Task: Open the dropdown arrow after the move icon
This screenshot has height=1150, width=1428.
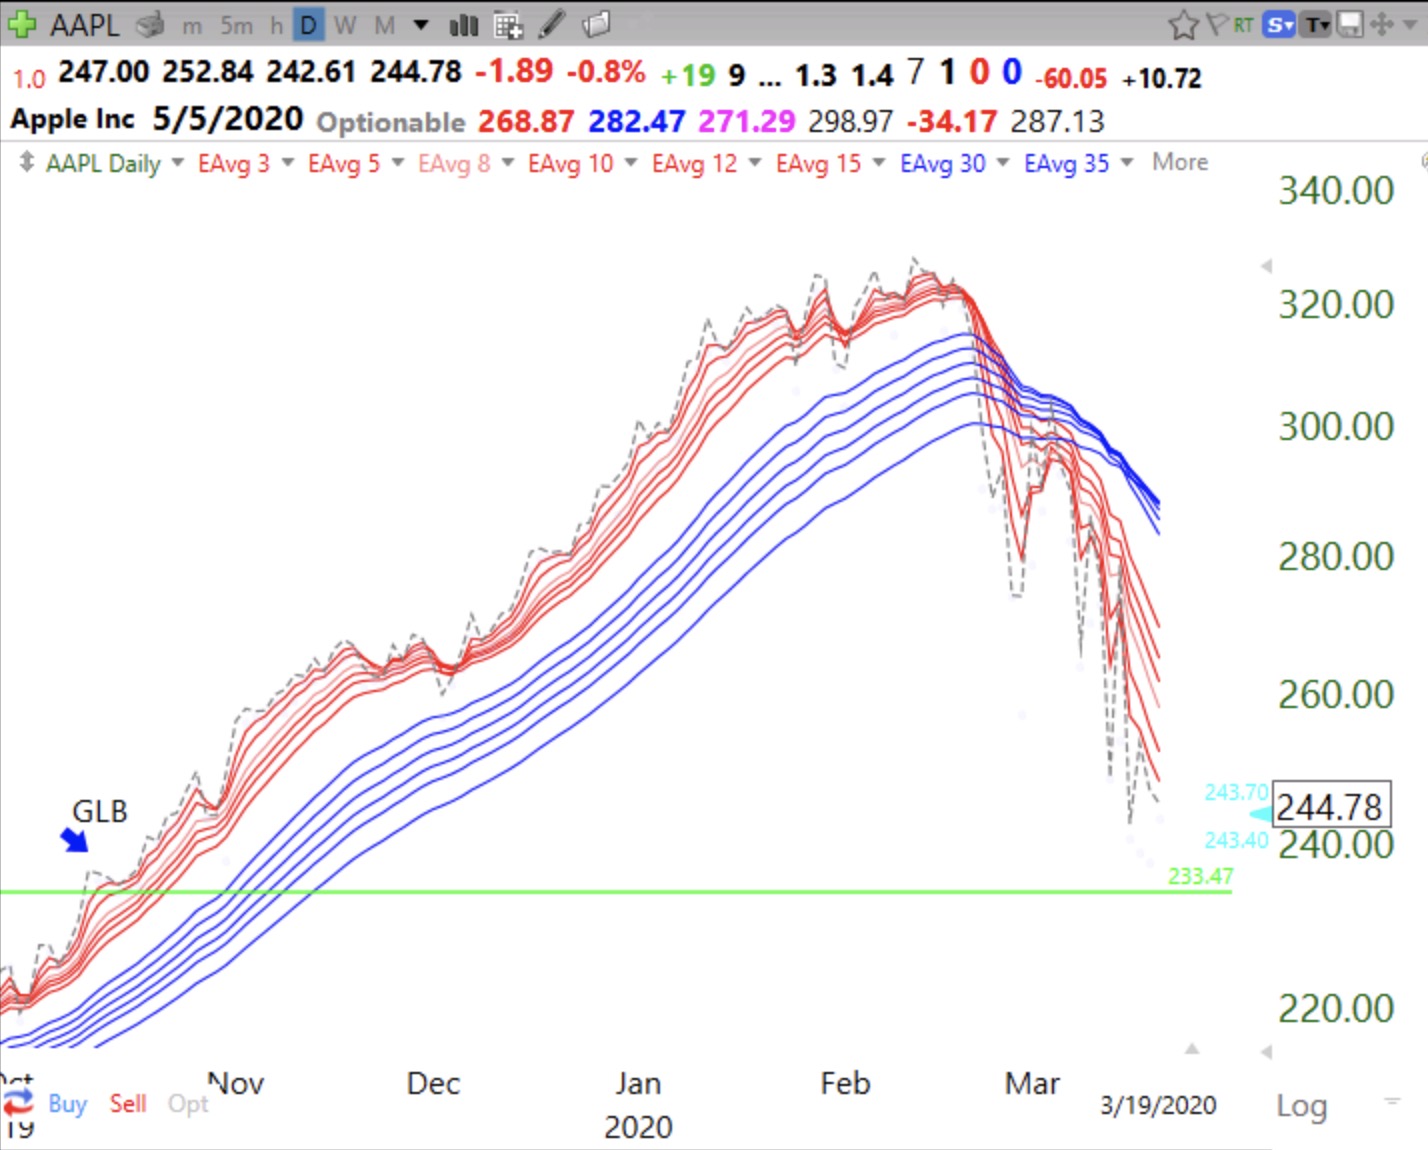Action: (1411, 25)
